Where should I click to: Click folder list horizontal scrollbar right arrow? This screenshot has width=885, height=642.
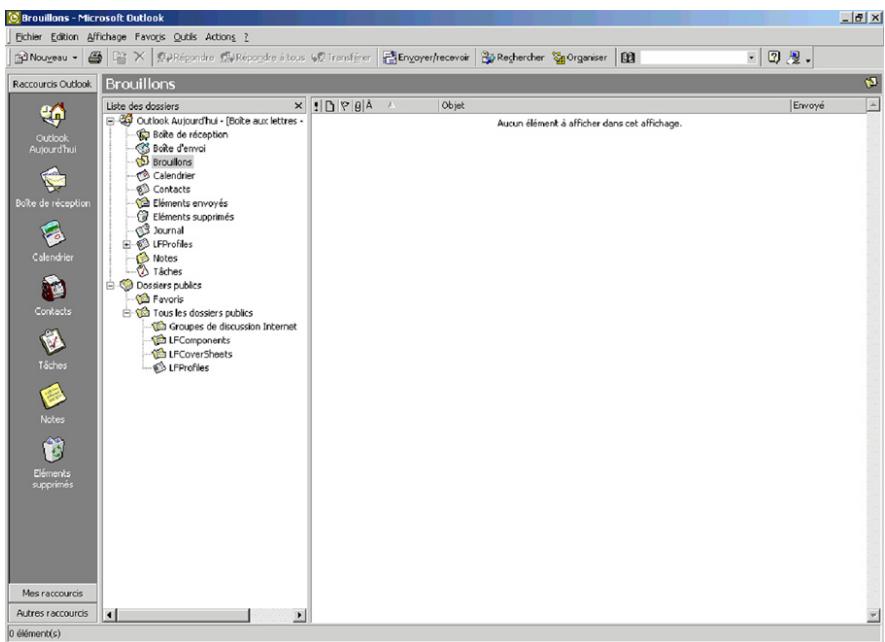pos(300,615)
